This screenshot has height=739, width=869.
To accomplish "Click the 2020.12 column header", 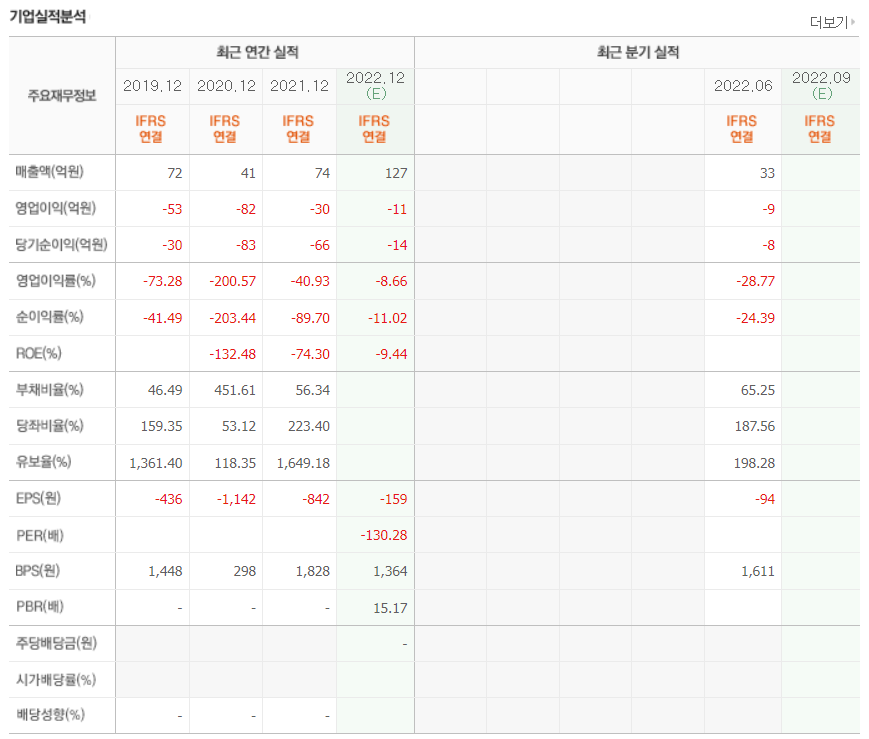I will click(x=226, y=86).
